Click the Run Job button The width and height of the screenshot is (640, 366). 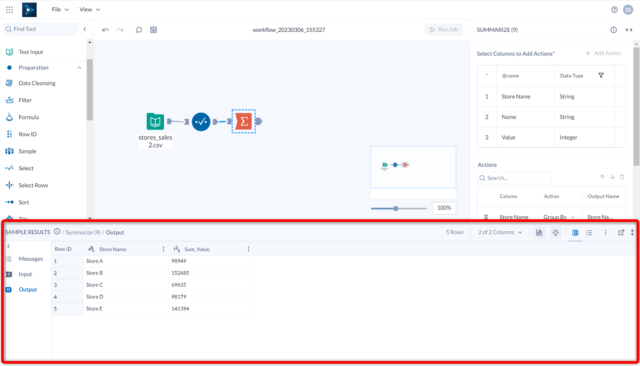click(444, 29)
